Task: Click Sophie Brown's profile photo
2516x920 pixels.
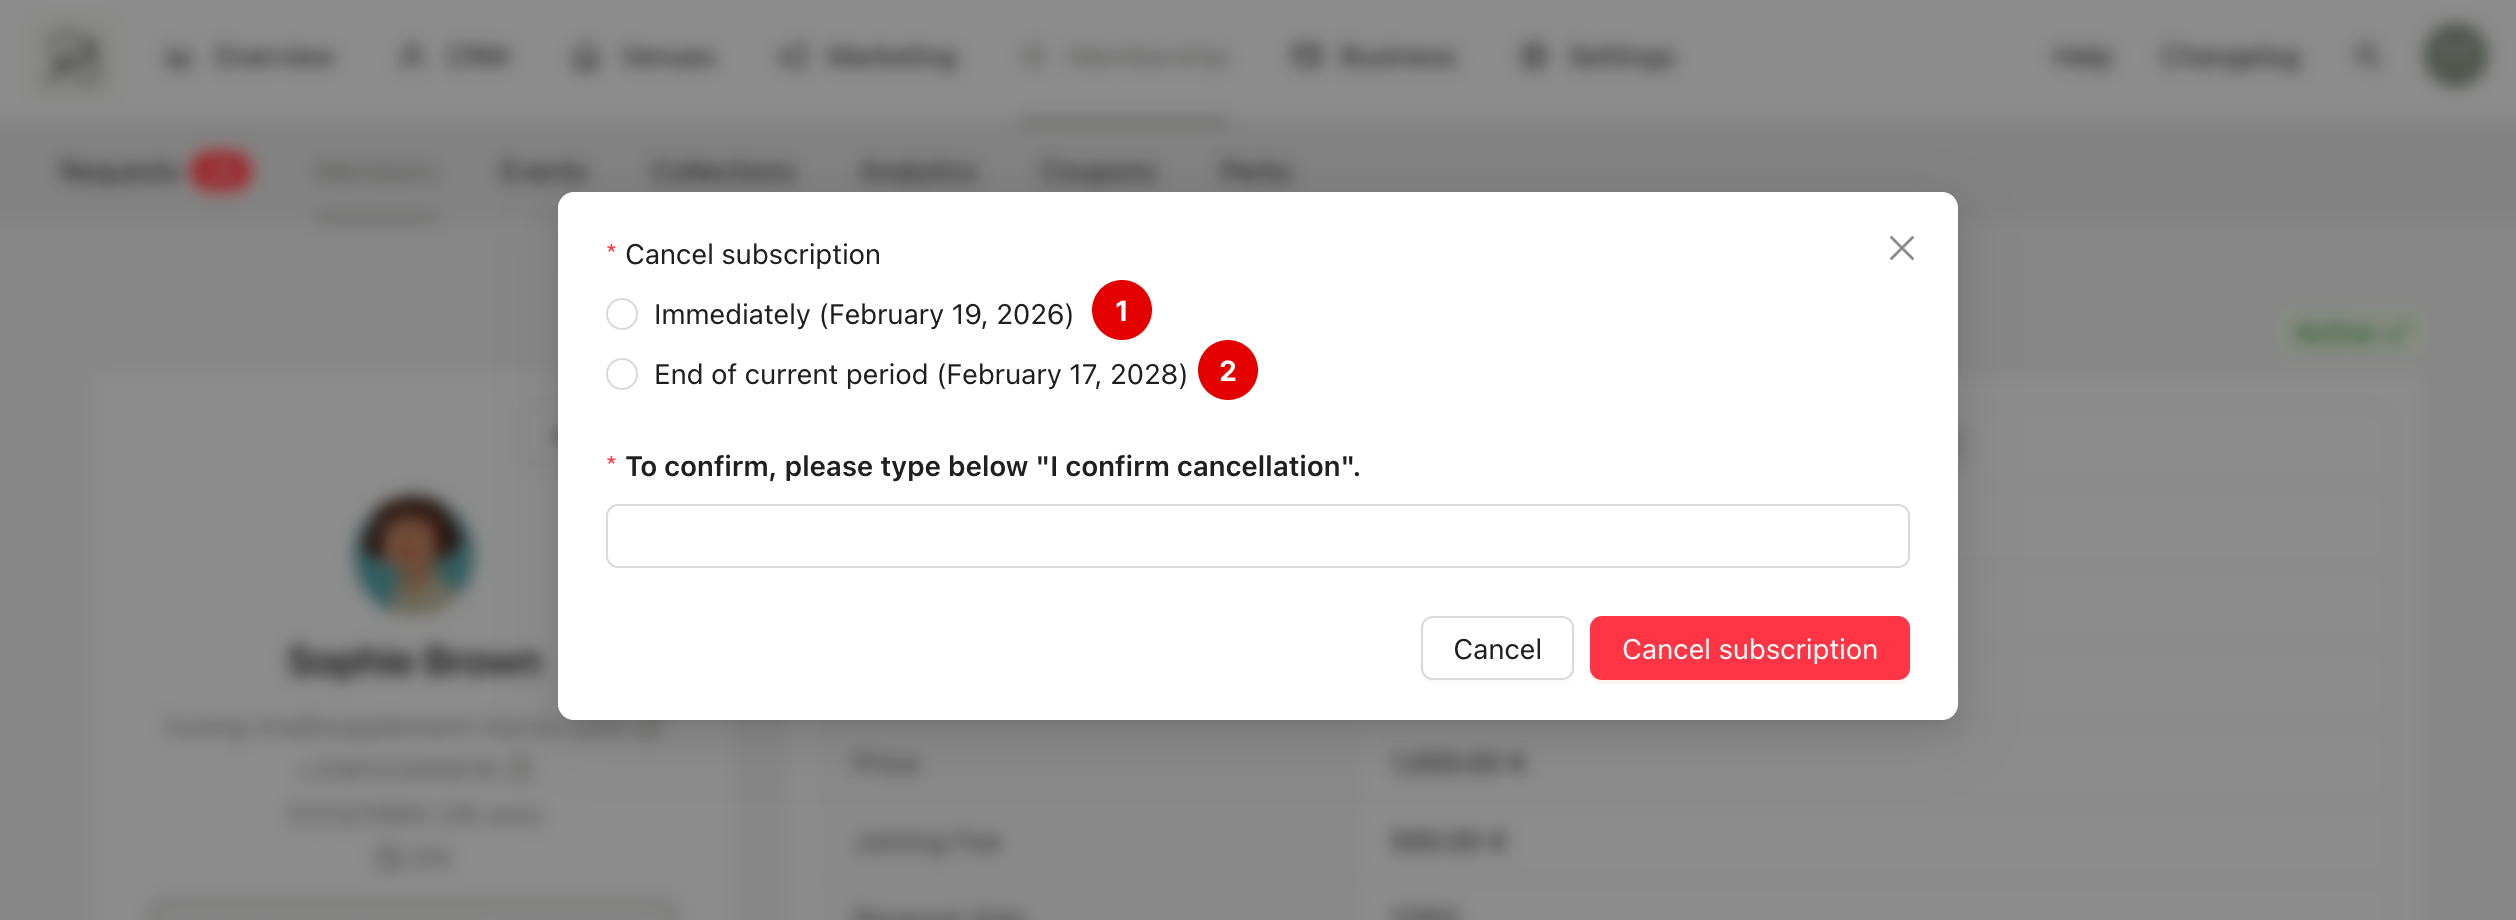Action: click(x=414, y=553)
